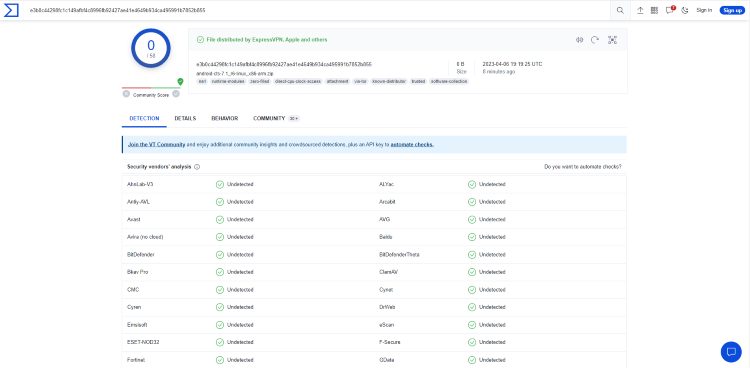The width and height of the screenshot is (750, 368).
Task: Click the blue Sign up button
Action: click(732, 10)
